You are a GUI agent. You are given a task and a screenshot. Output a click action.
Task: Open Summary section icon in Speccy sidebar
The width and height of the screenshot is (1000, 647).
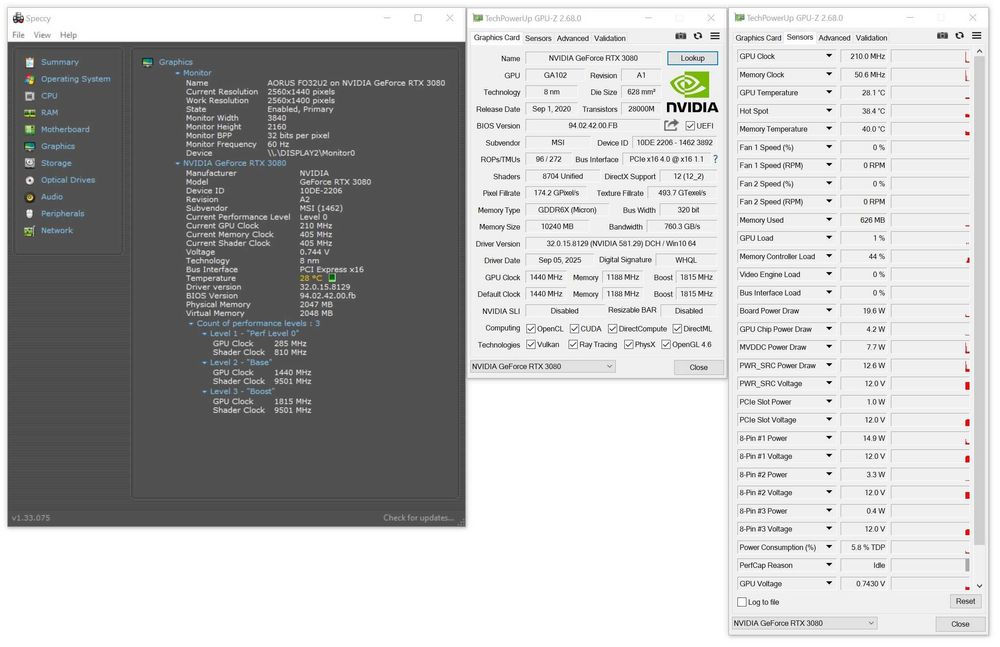click(29, 63)
